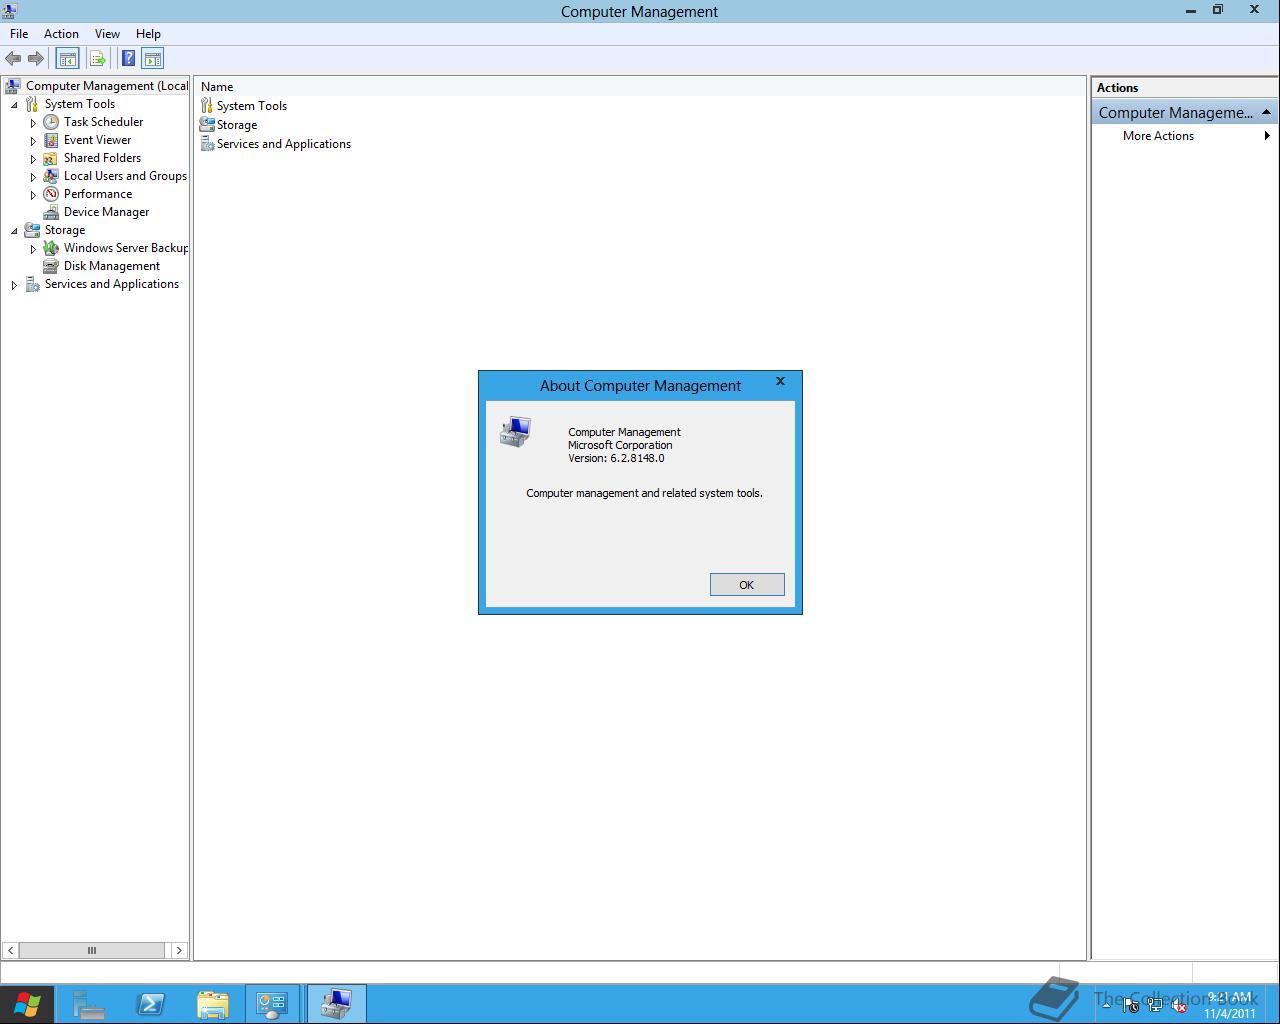The image size is (1280, 1024).
Task: Click OK in the About dialog
Action: coord(747,585)
